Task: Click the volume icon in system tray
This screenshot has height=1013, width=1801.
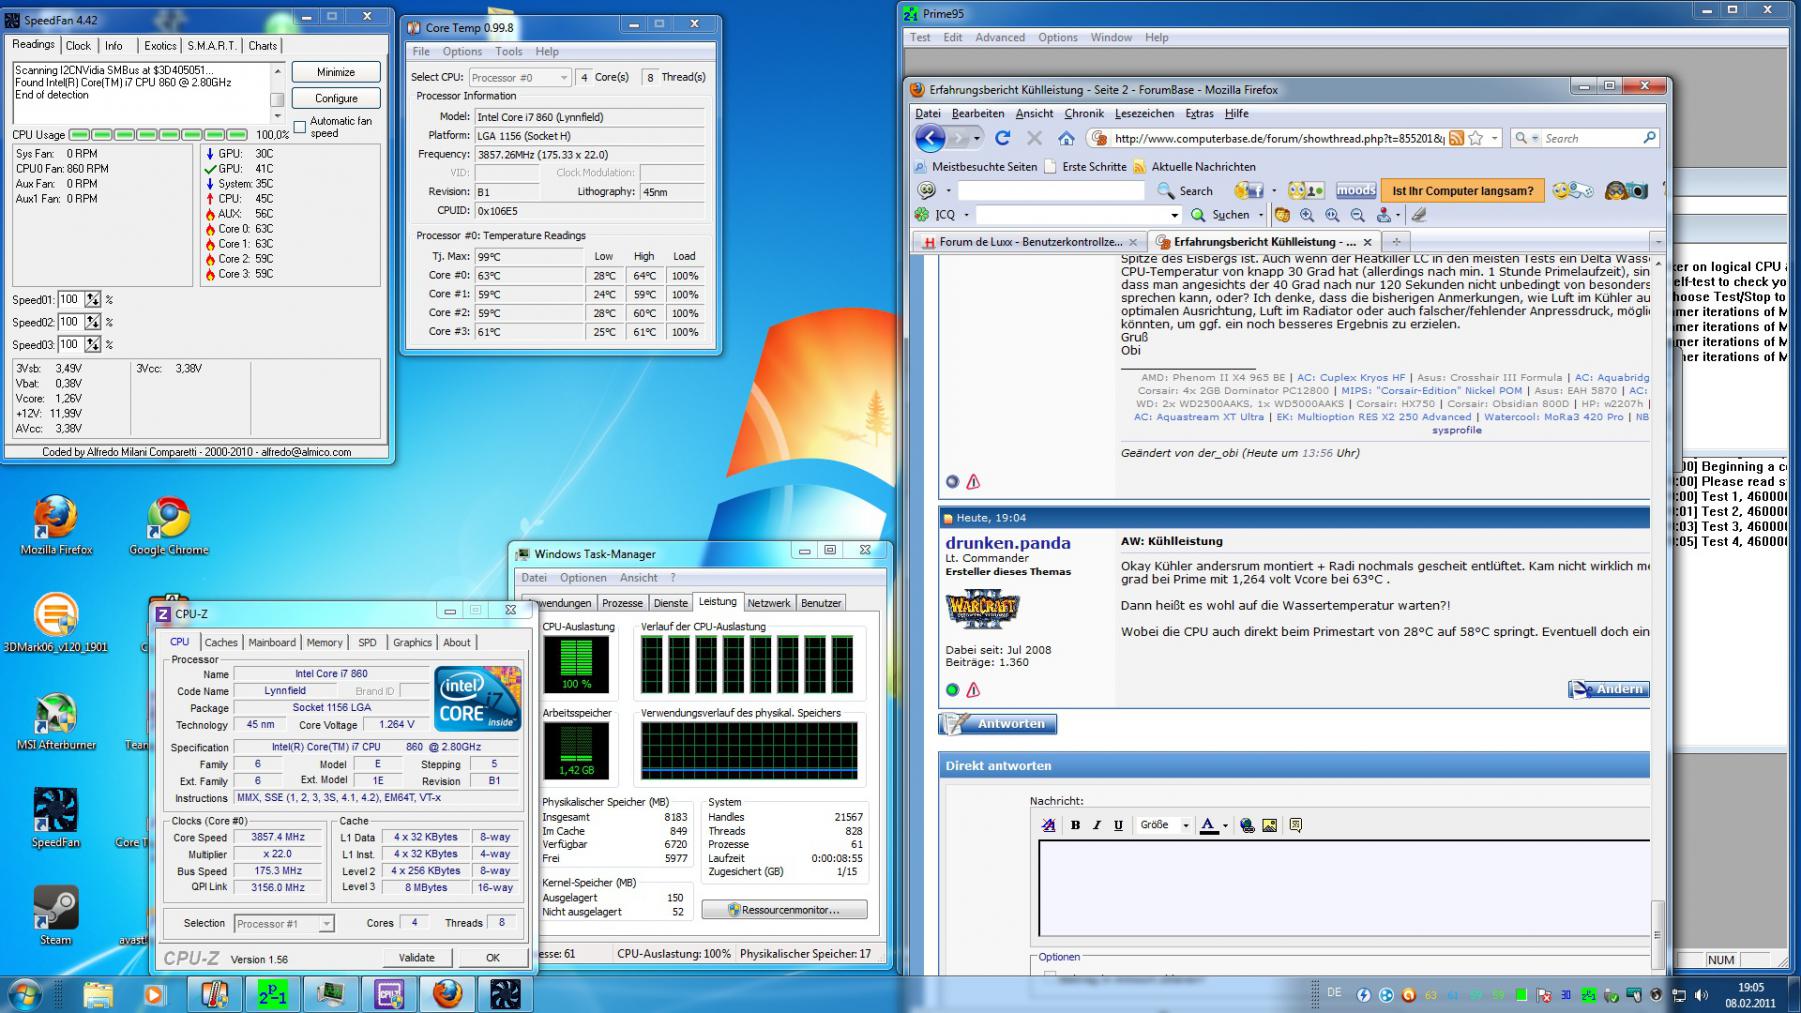Action: [1701, 995]
